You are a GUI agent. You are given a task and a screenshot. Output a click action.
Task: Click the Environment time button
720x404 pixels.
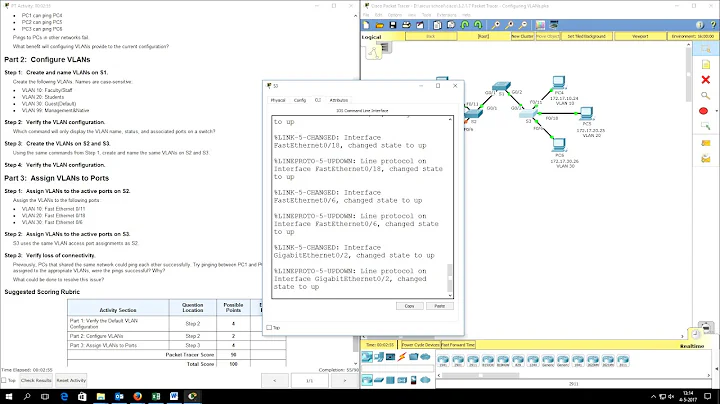692,36
